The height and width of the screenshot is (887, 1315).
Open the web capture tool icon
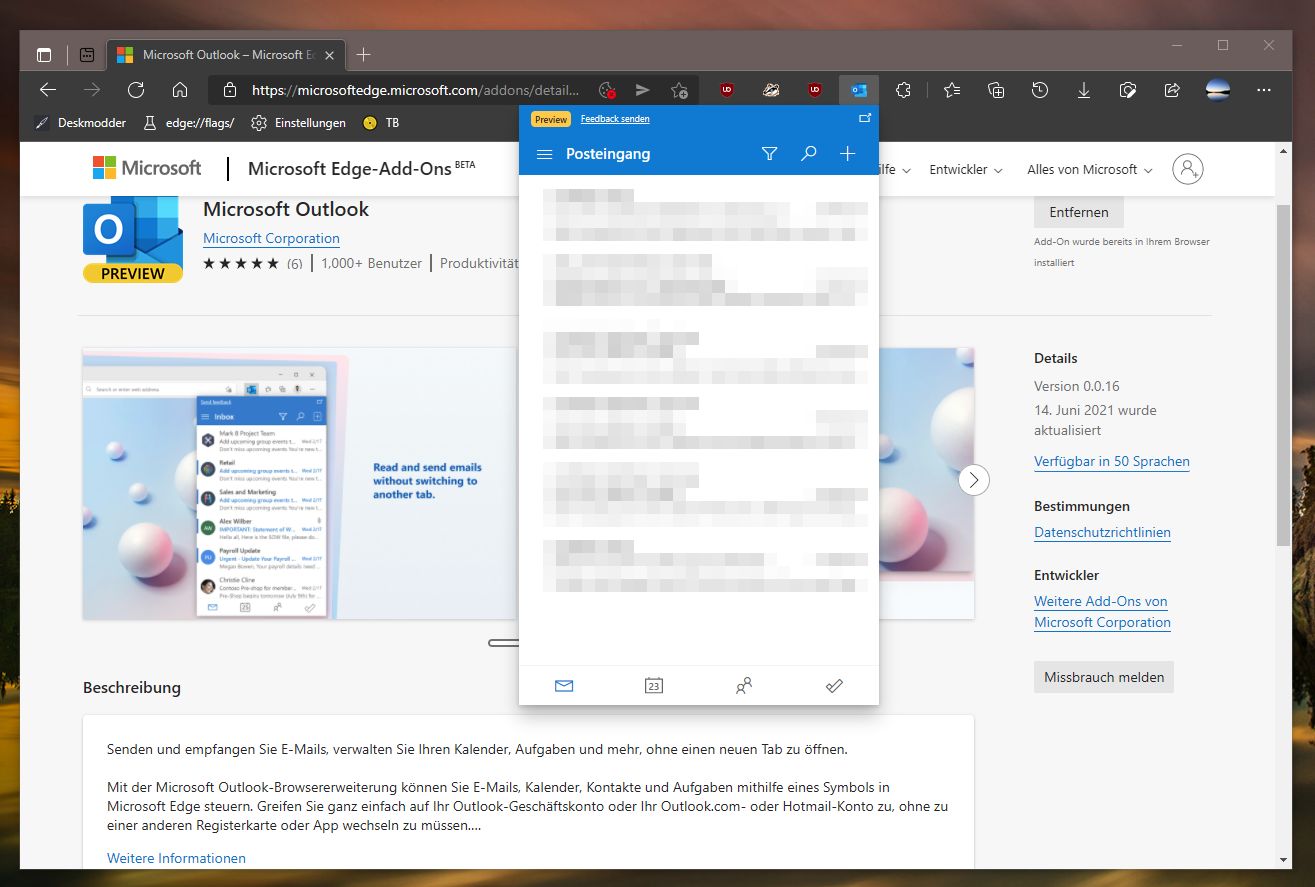click(x=1128, y=90)
